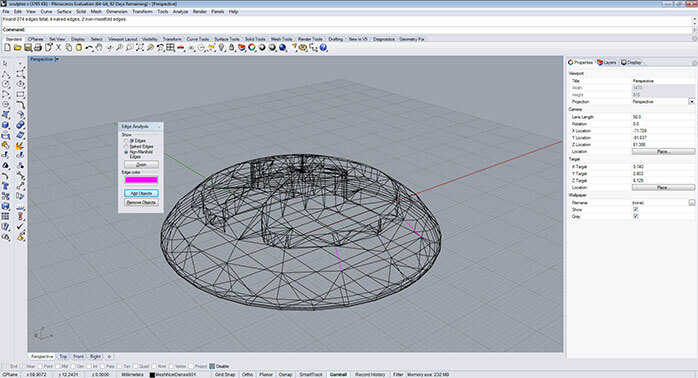
Task: Click the Zoom button in Edge Analysis
Action: tap(141, 165)
